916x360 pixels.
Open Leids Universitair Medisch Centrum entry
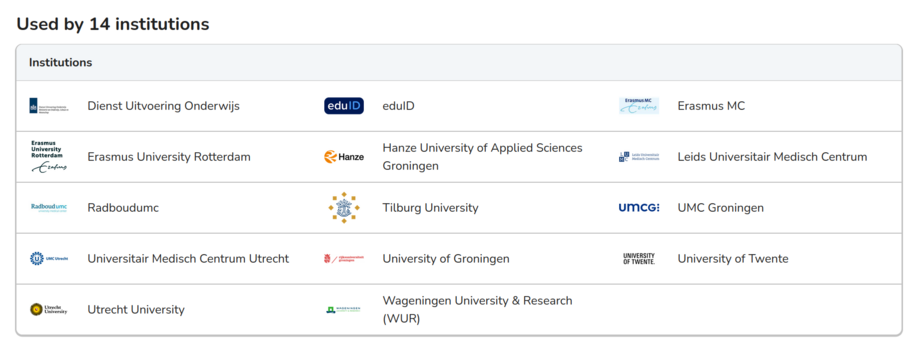click(x=772, y=157)
